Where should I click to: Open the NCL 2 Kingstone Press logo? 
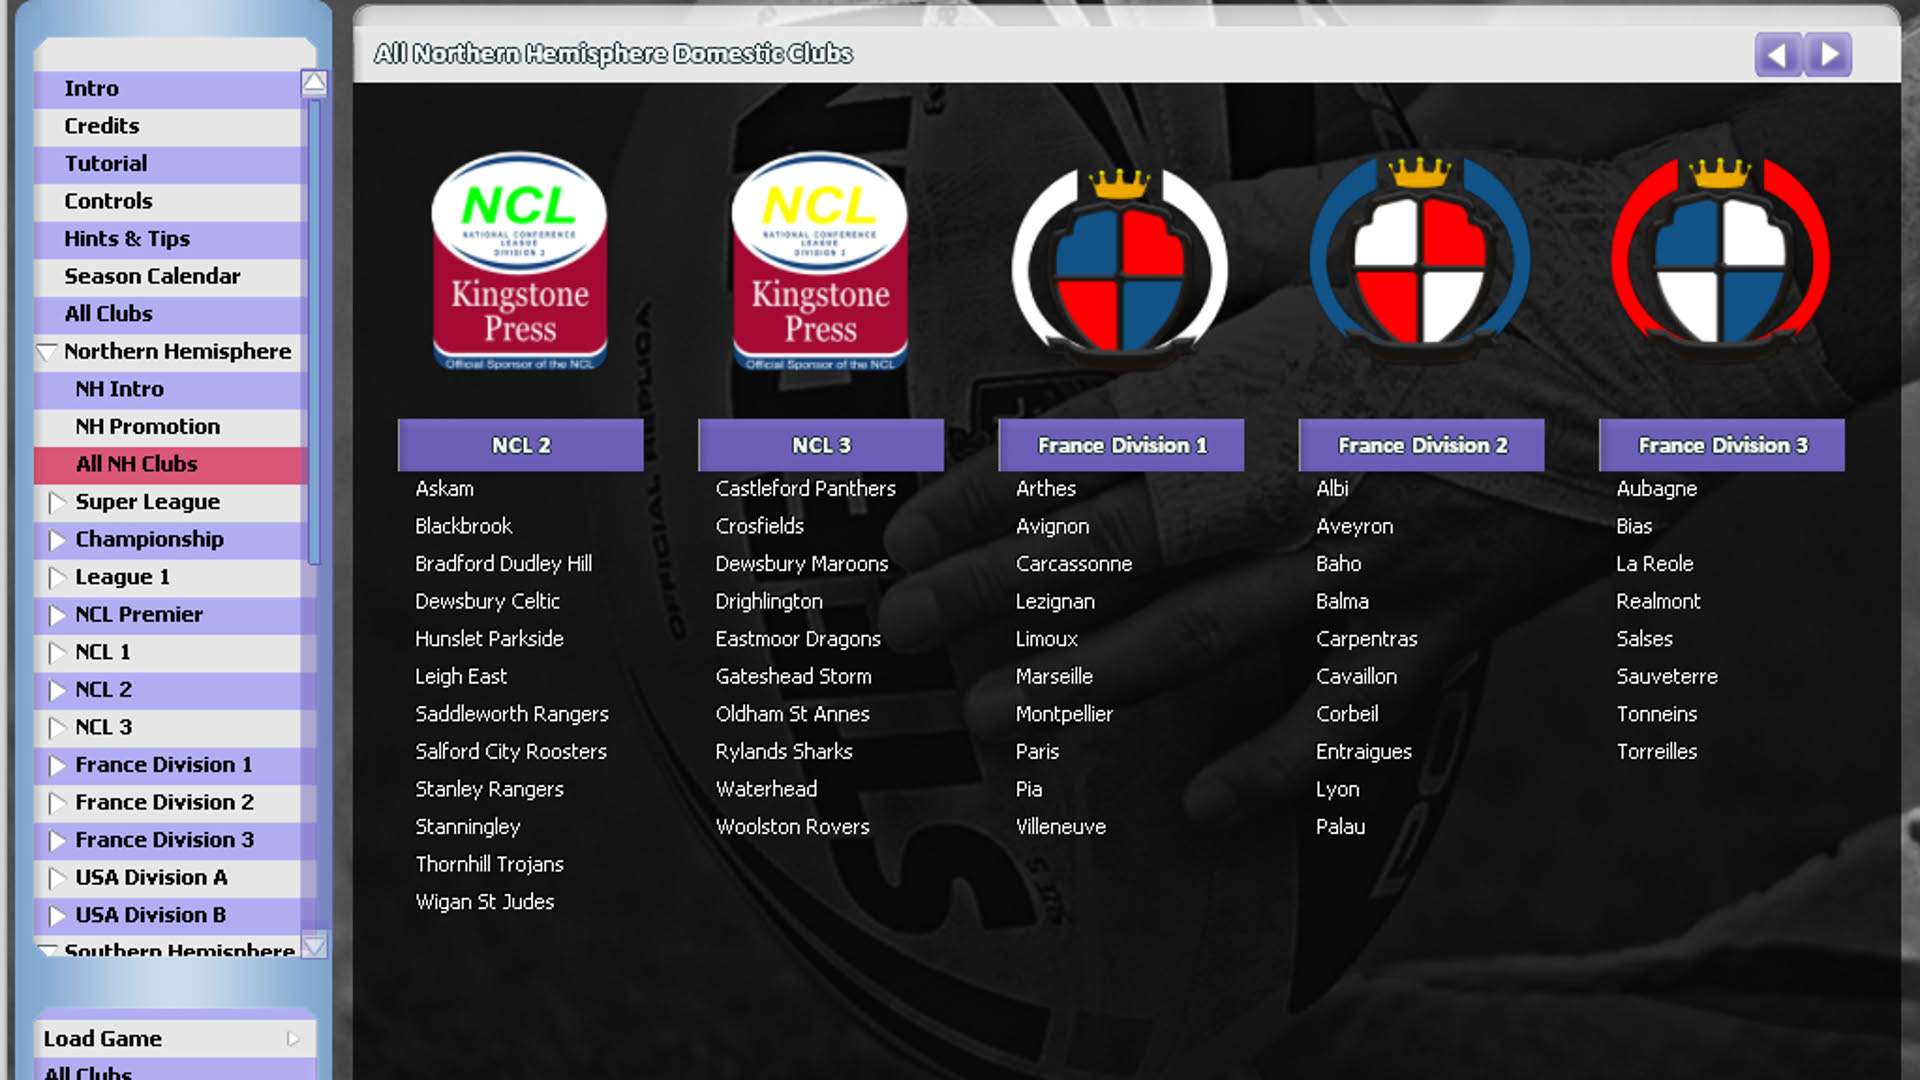pos(520,262)
